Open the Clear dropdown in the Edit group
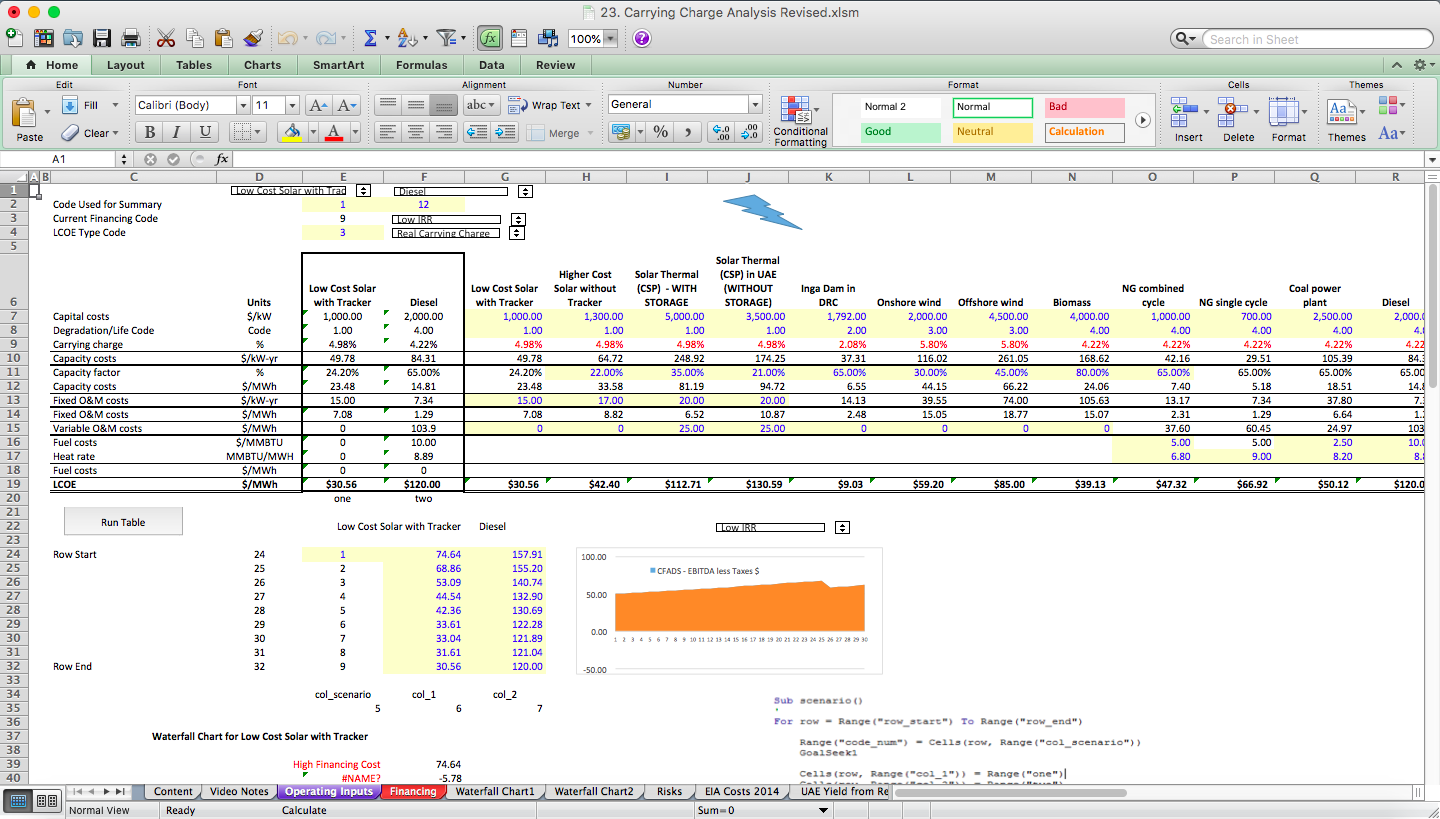Viewport: 1440px width, 819px height. (x=114, y=132)
